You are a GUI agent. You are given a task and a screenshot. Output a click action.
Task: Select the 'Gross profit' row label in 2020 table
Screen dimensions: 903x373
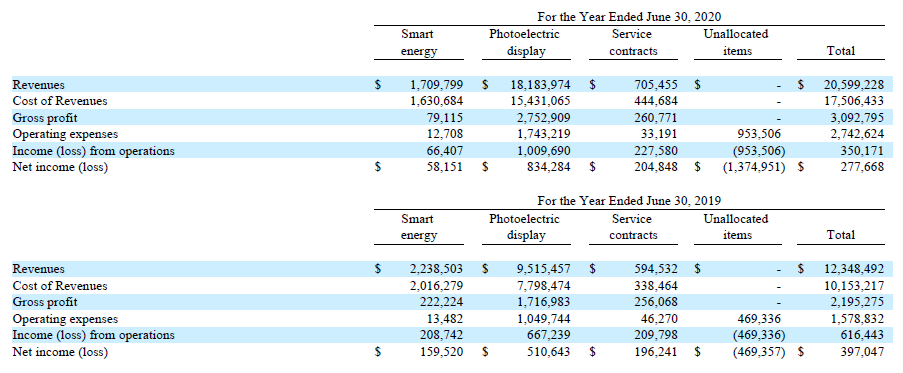(45, 119)
